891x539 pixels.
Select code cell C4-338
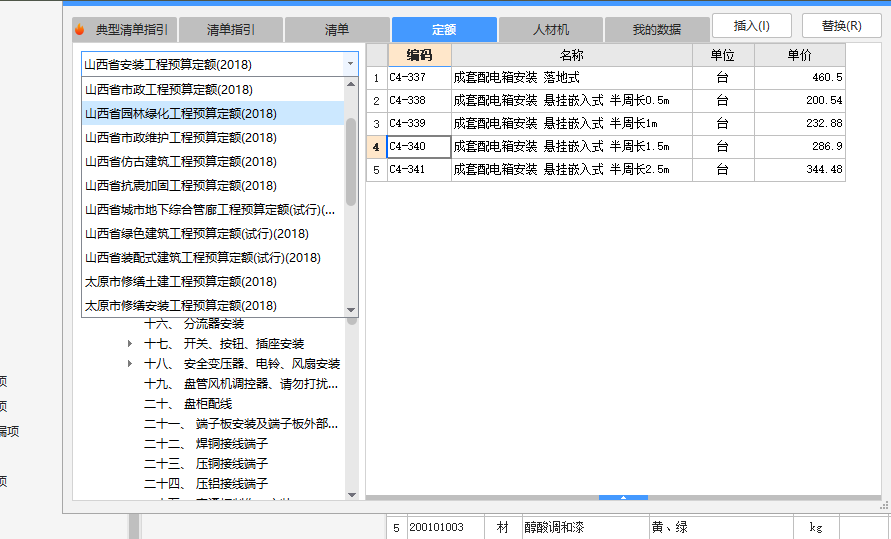[419, 101]
